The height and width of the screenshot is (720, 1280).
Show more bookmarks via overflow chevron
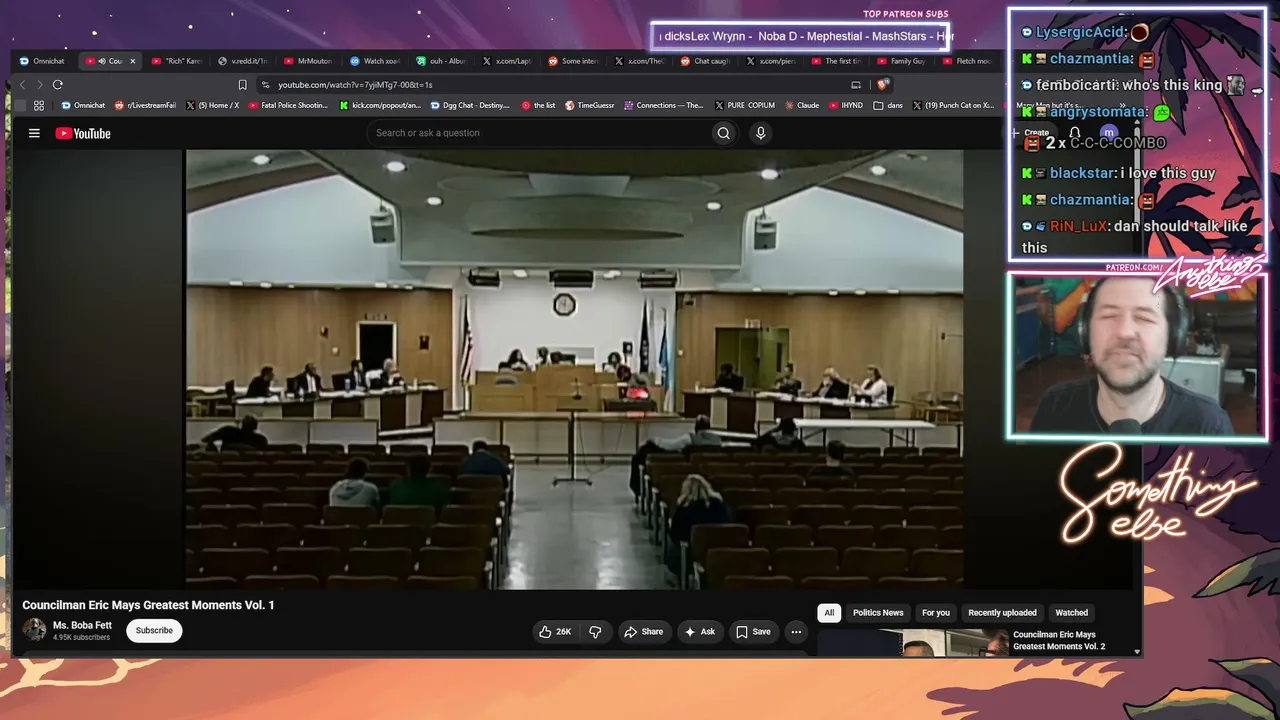click(1123, 105)
